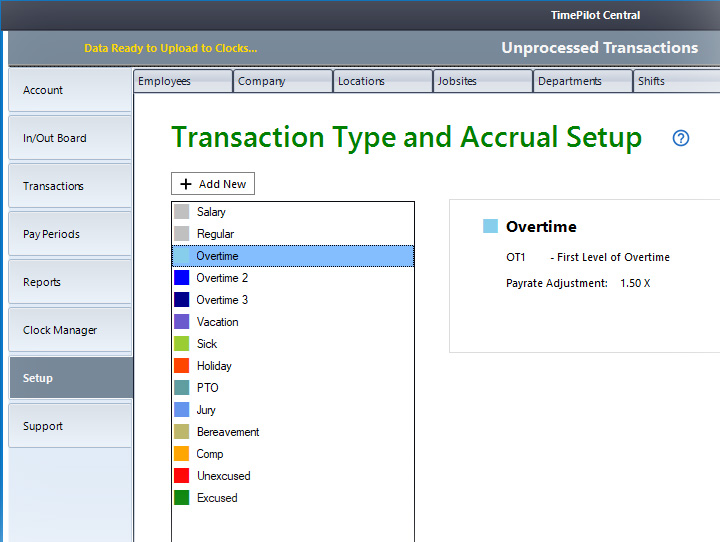This screenshot has width=720, height=542.
Task: Open the Employees tab
Action: coord(183,81)
